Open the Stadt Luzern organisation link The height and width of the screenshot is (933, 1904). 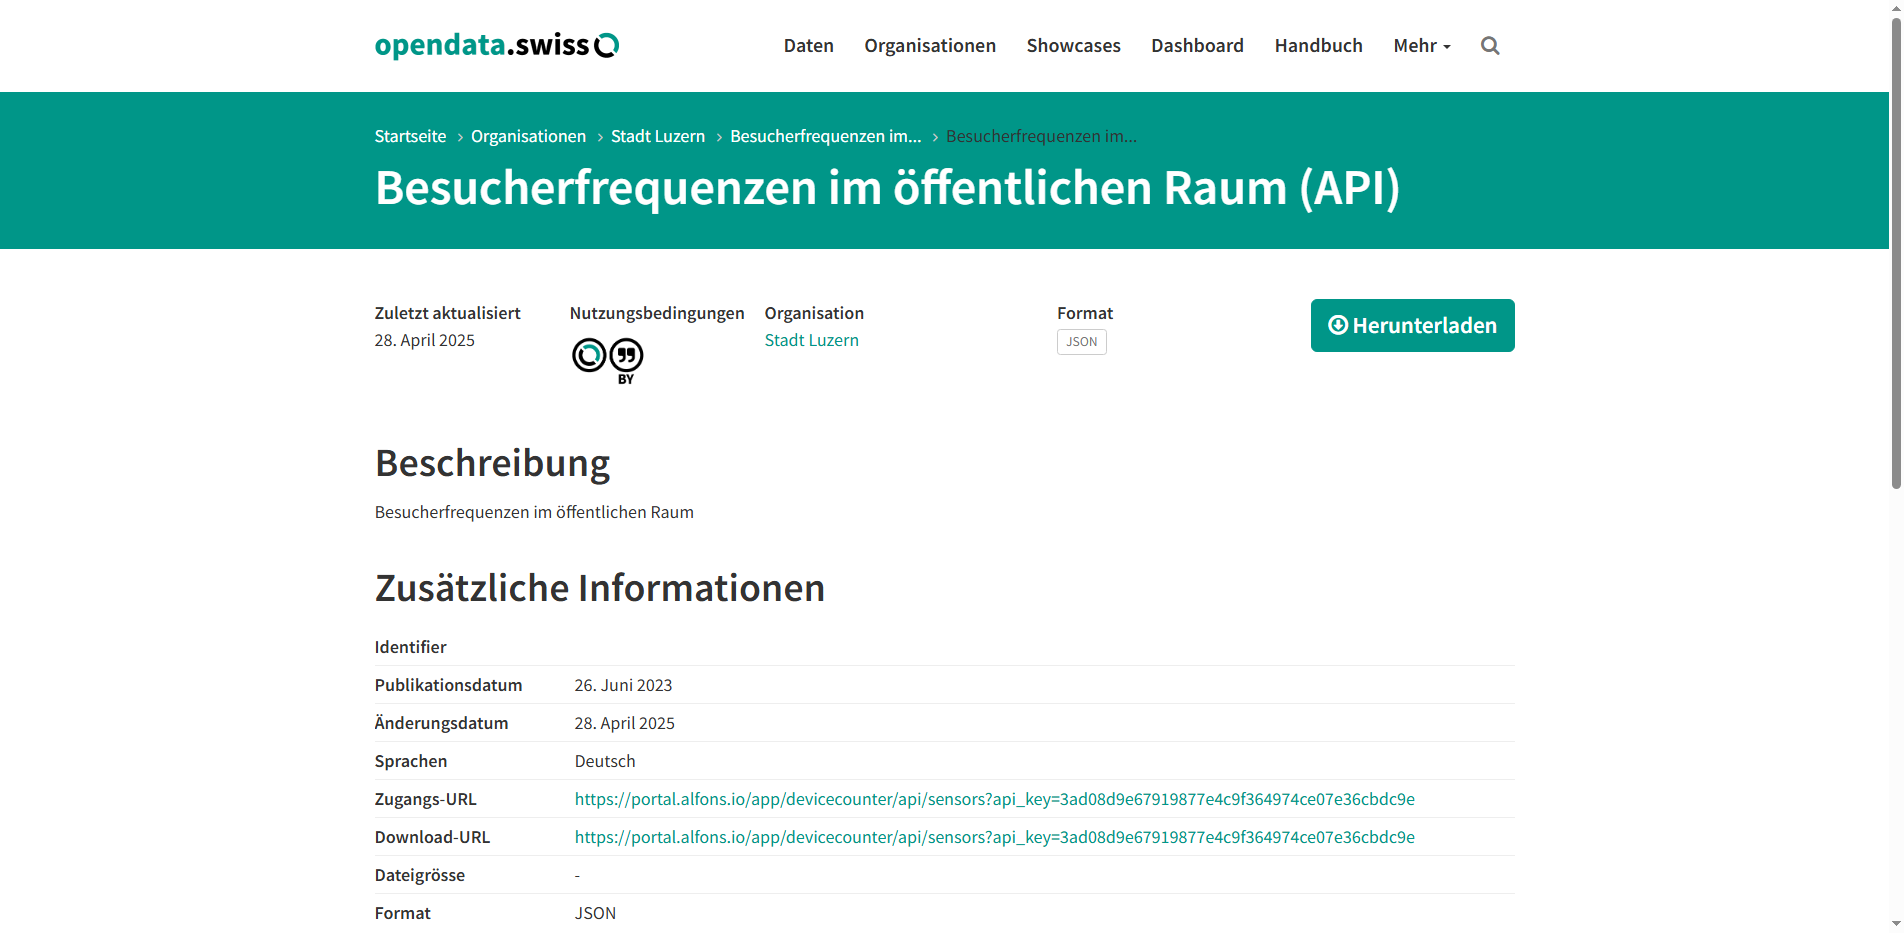tap(811, 340)
